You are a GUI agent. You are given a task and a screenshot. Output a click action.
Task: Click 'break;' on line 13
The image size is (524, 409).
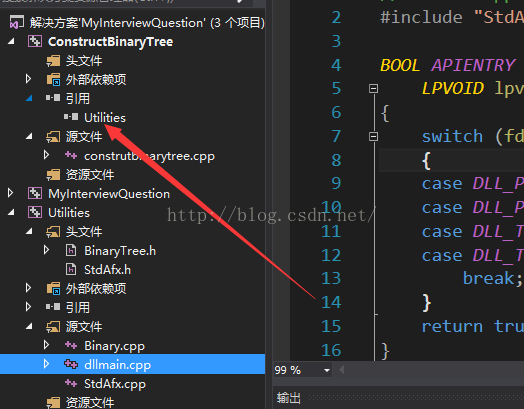click(x=492, y=279)
